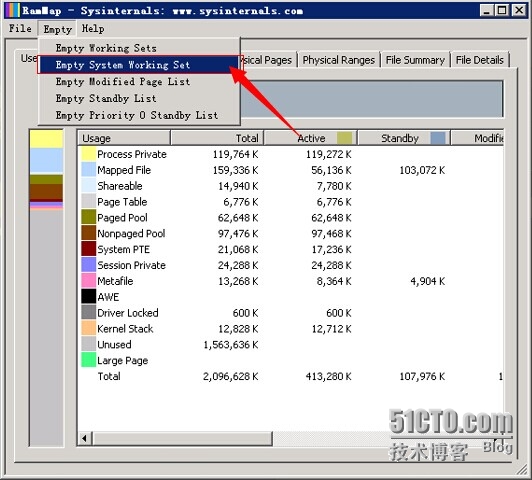Screen dimensions: 532x480
Task: Sort by the Standby column header
Action: click(x=404, y=138)
